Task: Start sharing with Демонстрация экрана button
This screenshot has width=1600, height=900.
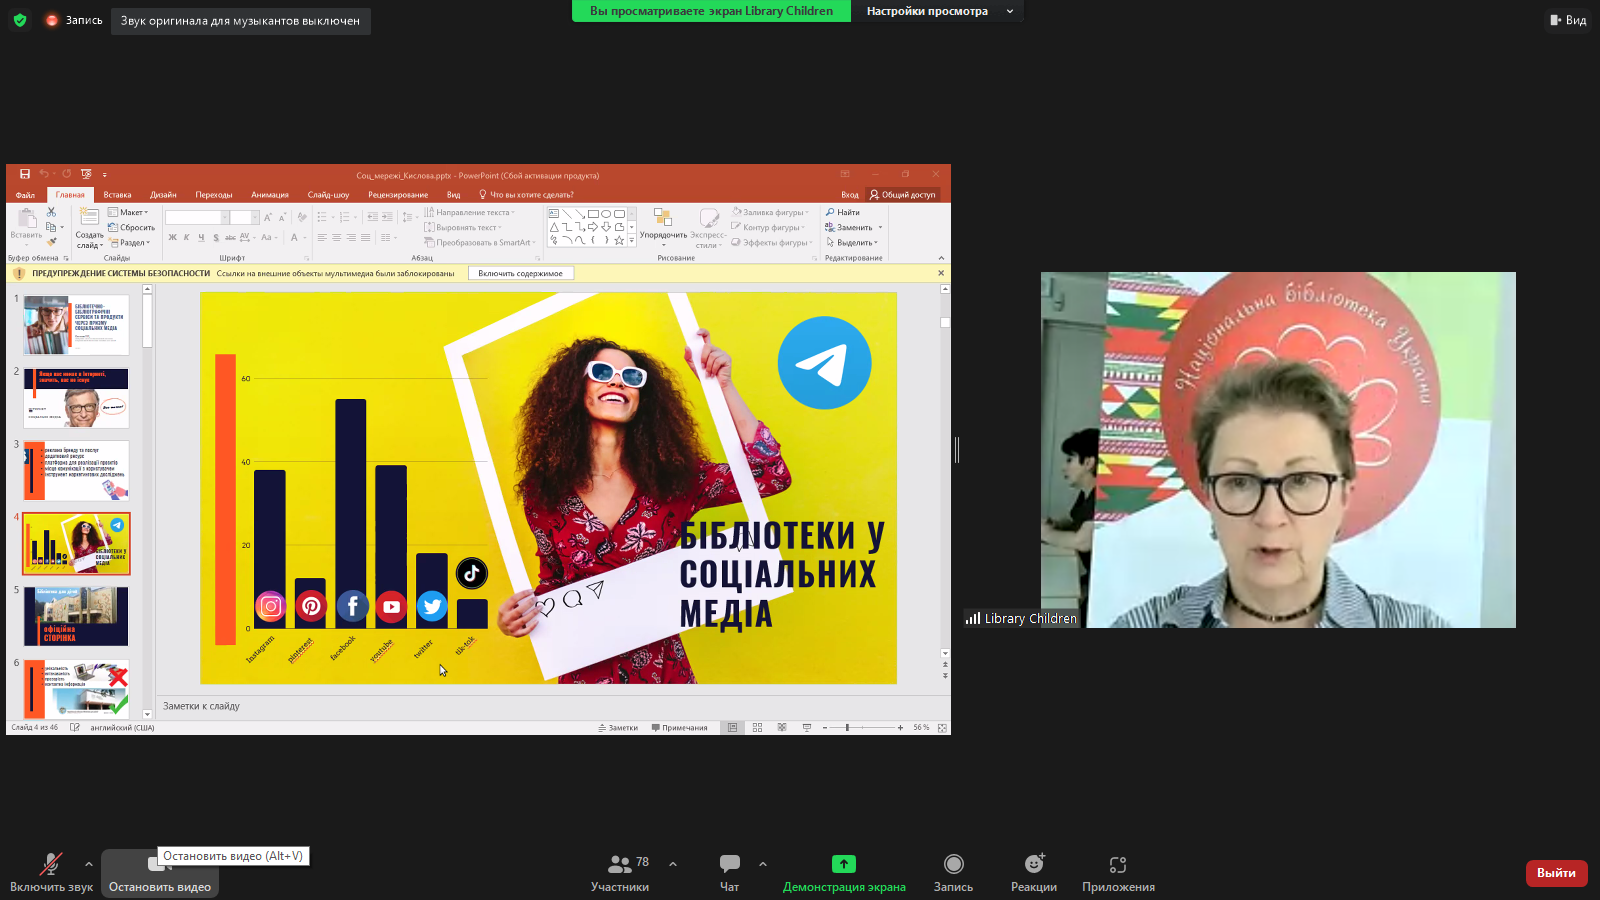Action: tap(844, 872)
